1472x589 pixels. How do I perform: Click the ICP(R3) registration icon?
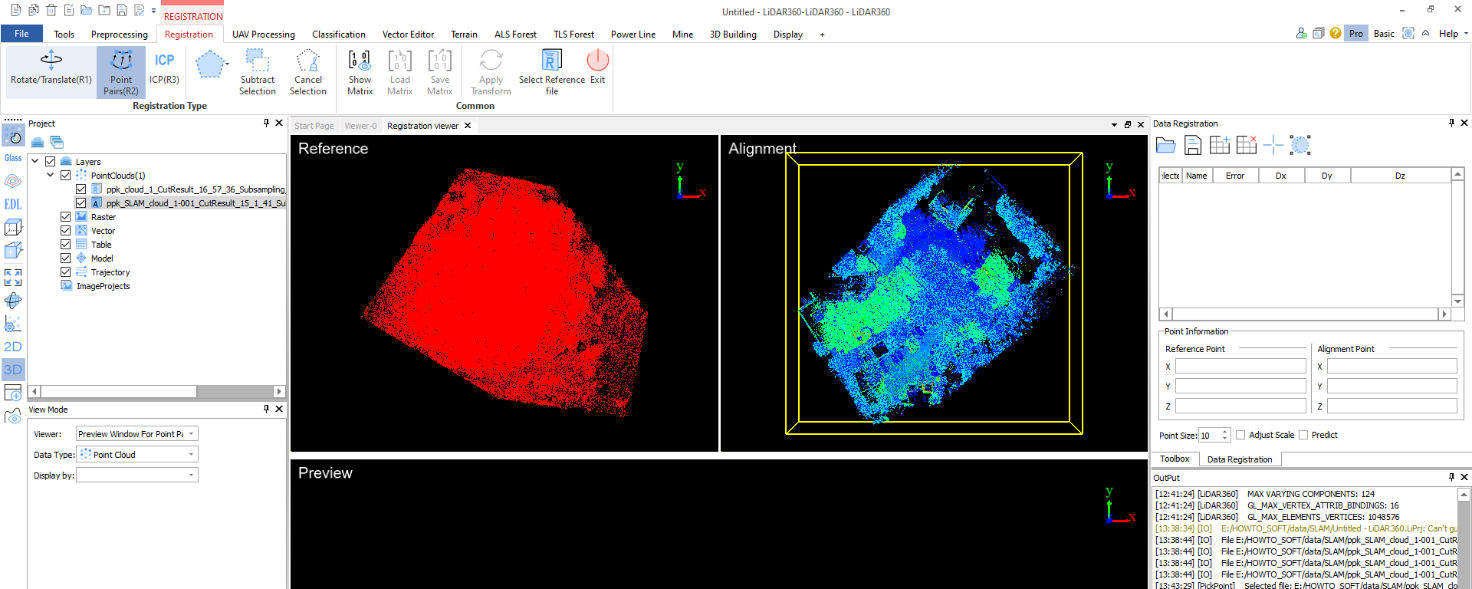164,67
